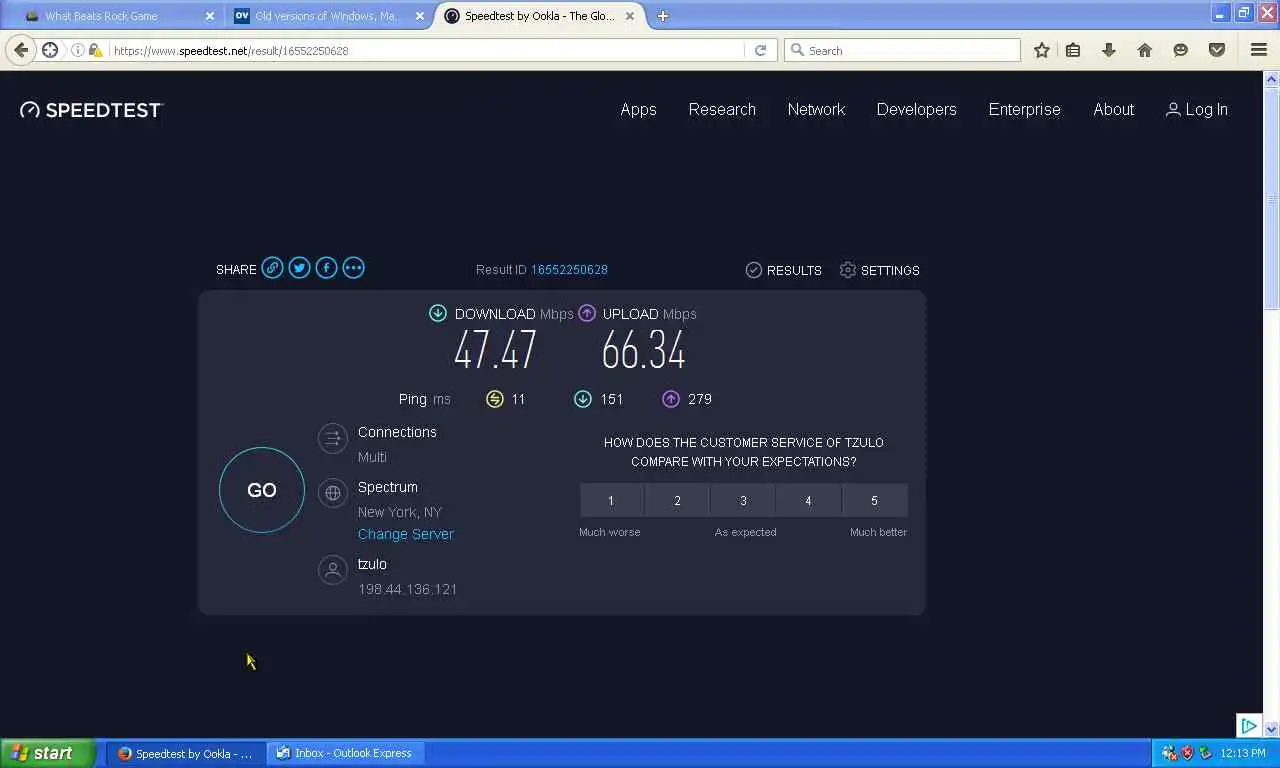Share result on Facebook
This screenshot has height=768, width=1280.
326,268
